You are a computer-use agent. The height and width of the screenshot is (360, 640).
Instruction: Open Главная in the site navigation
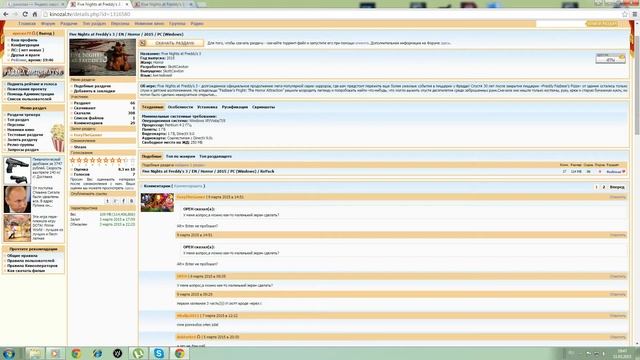coord(27,24)
